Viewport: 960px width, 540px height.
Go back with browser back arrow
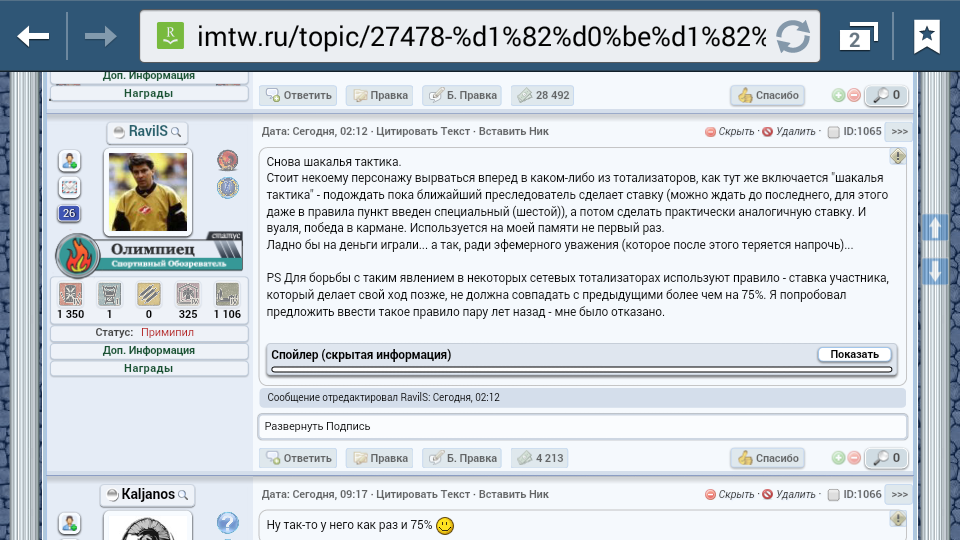tap(33, 37)
